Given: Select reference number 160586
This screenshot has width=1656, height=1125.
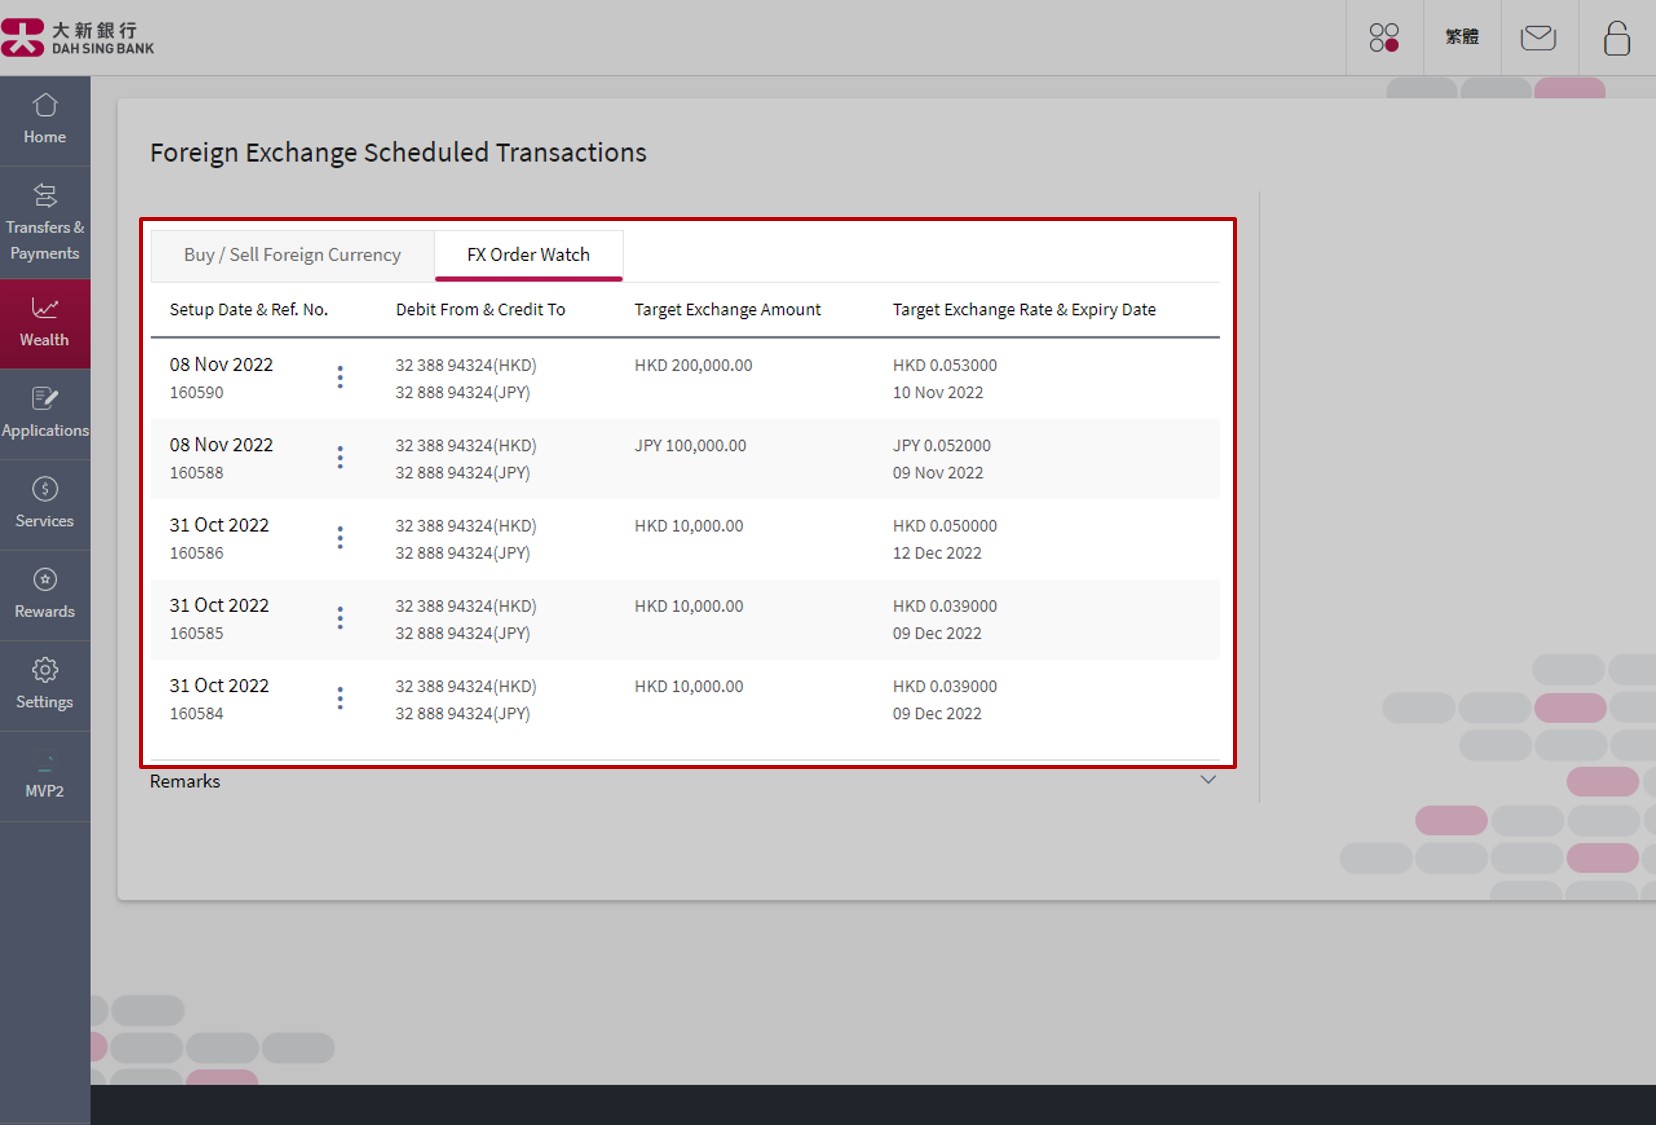Looking at the screenshot, I should pyautogui.click(x=197, y=553).
